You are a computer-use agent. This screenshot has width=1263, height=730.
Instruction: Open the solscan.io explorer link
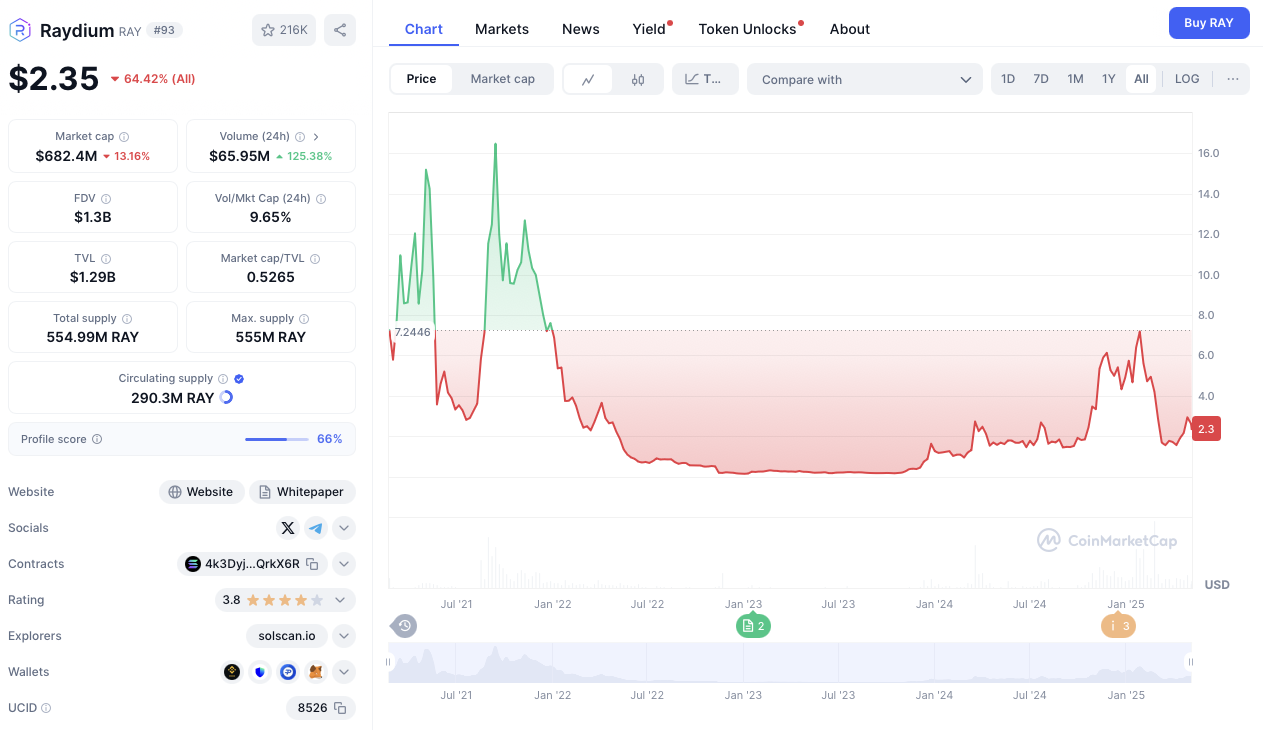(286, 636)
